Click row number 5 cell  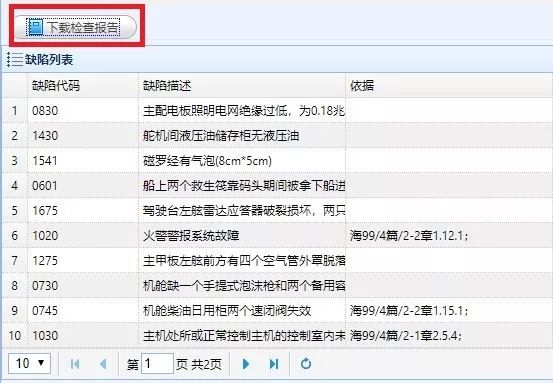[x=14, y=211]
